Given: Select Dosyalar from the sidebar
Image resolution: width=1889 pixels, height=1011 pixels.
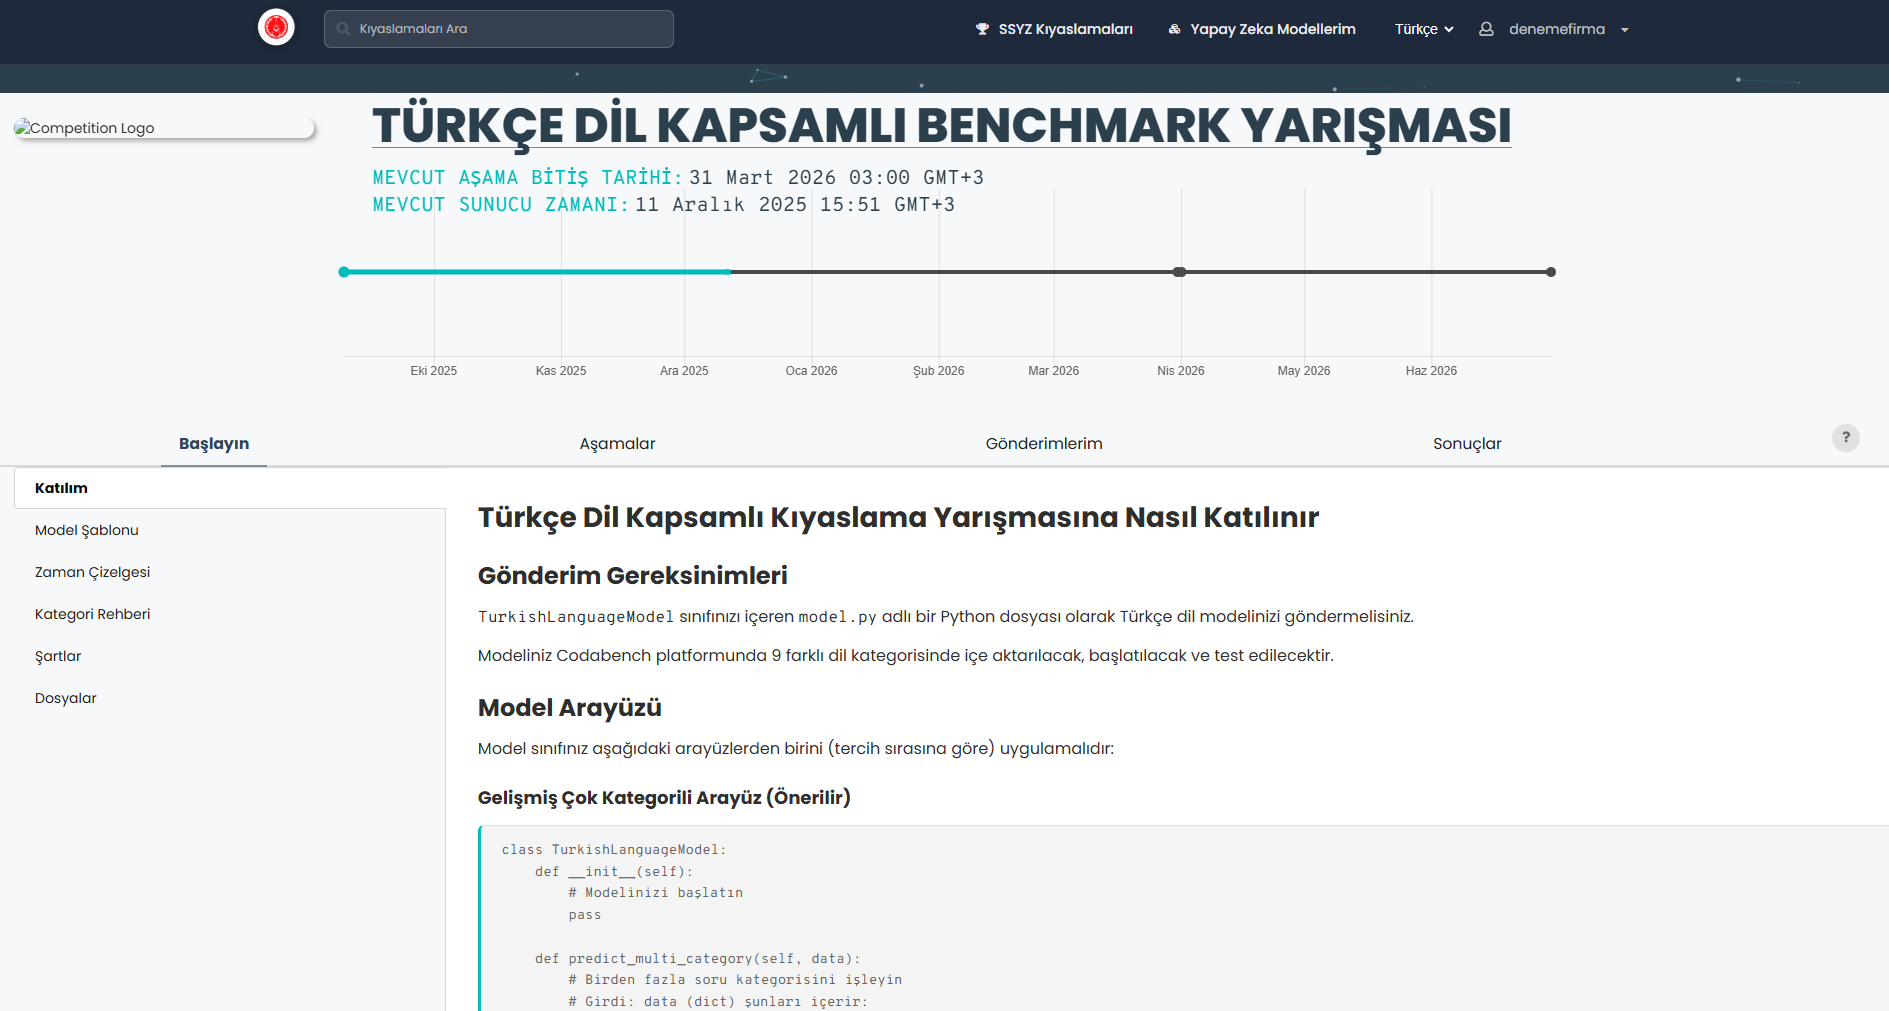Looking at the screenshot, I should 66,698.
